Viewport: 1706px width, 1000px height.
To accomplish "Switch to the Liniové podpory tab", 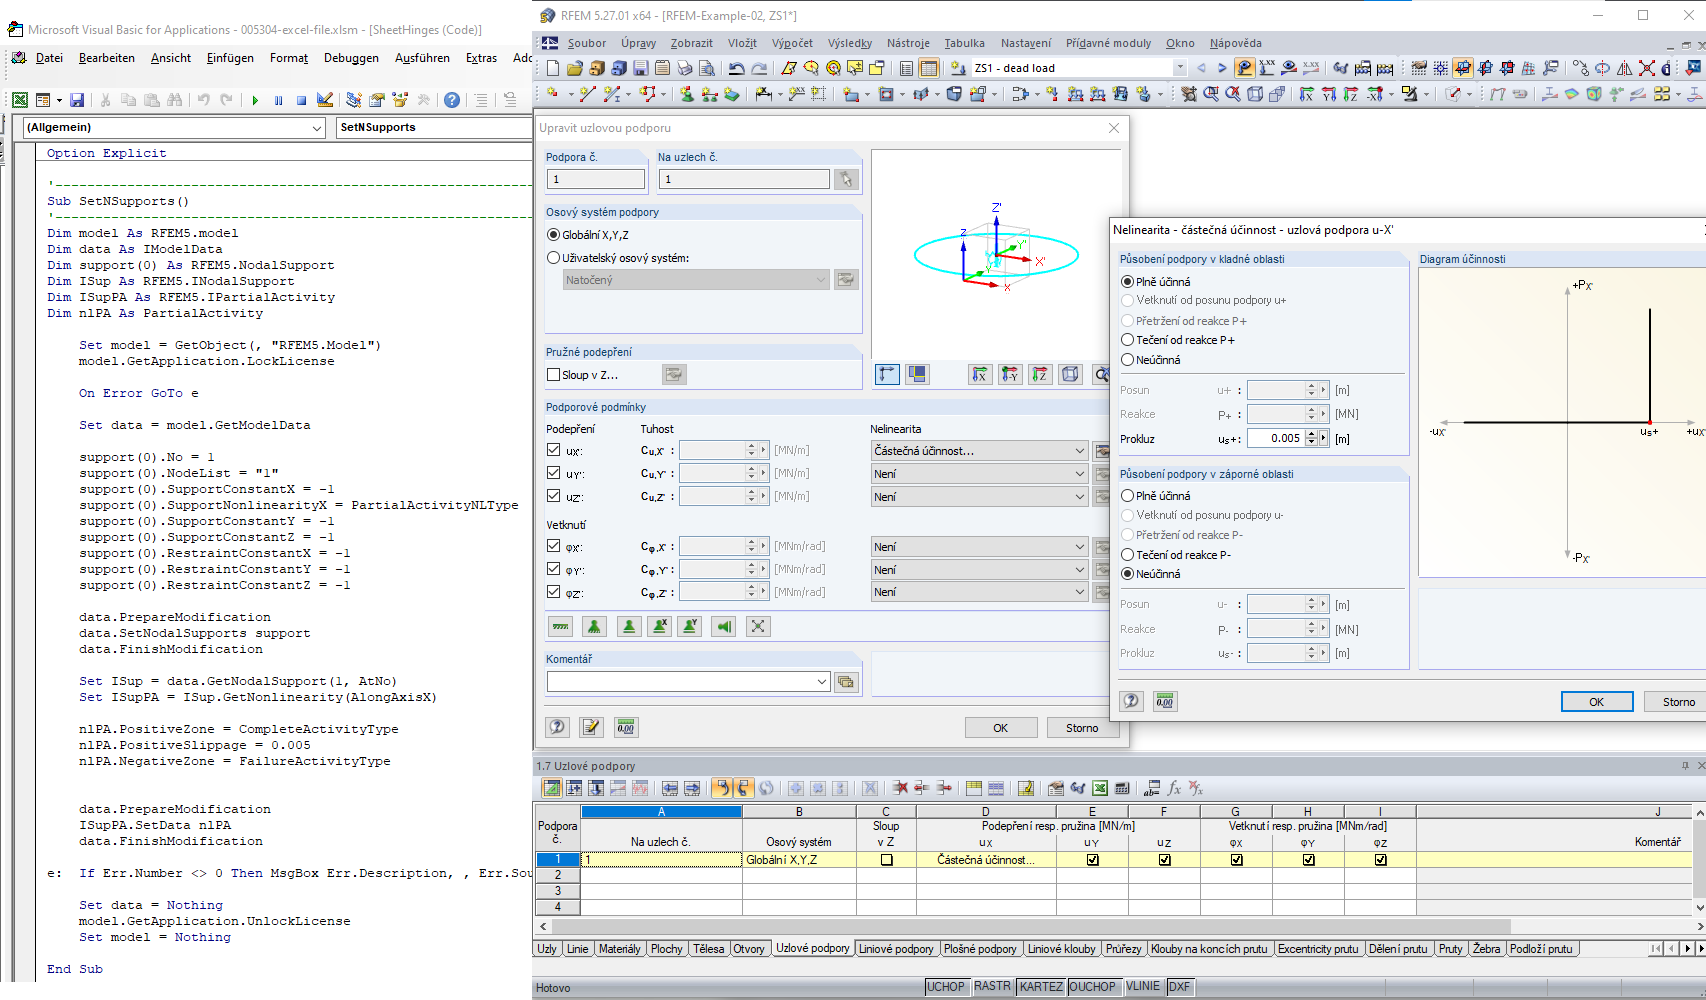I will (x=895, y=949).
